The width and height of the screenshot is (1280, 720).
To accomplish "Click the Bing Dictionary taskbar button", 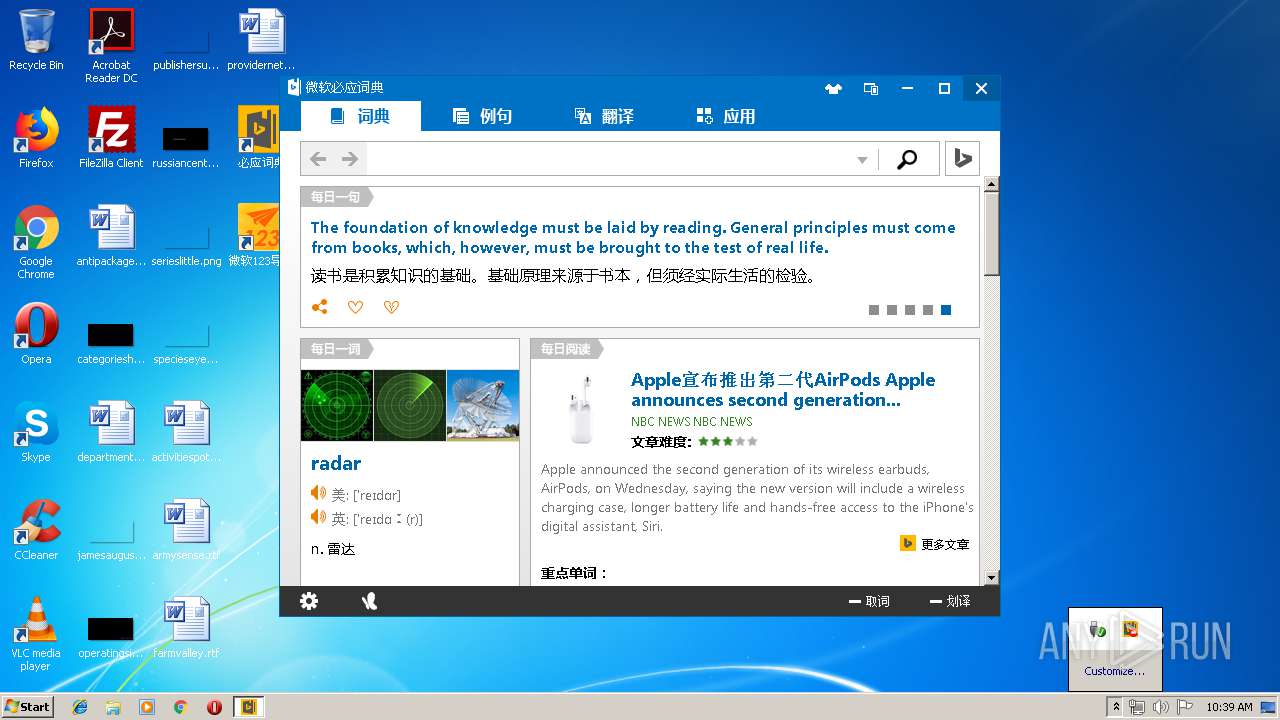I will (x=248, y=707).
